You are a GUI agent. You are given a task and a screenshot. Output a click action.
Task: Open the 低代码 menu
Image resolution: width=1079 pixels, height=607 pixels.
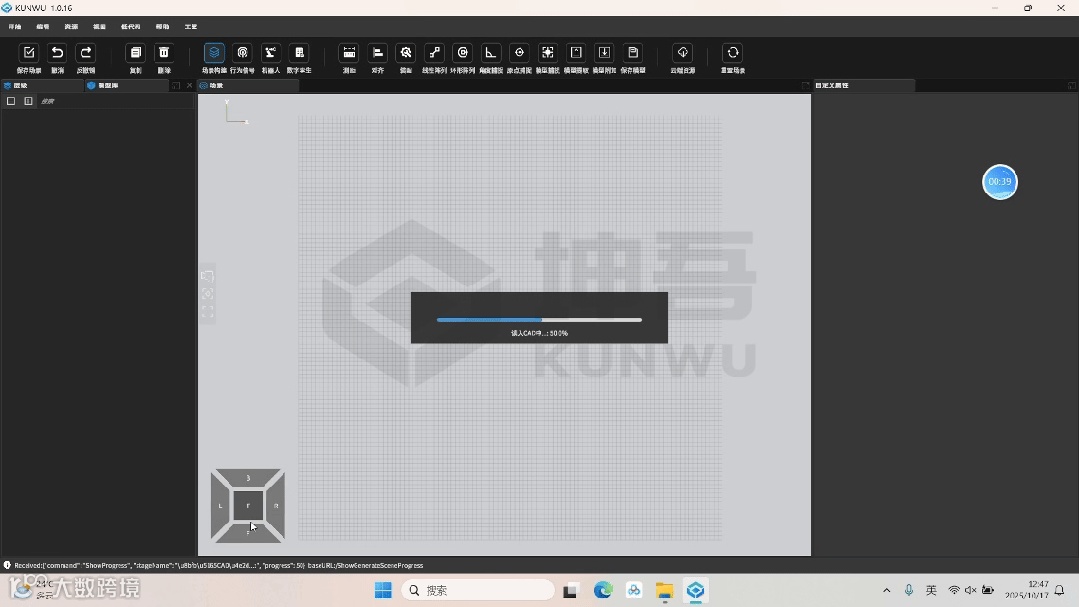[130, 27]
